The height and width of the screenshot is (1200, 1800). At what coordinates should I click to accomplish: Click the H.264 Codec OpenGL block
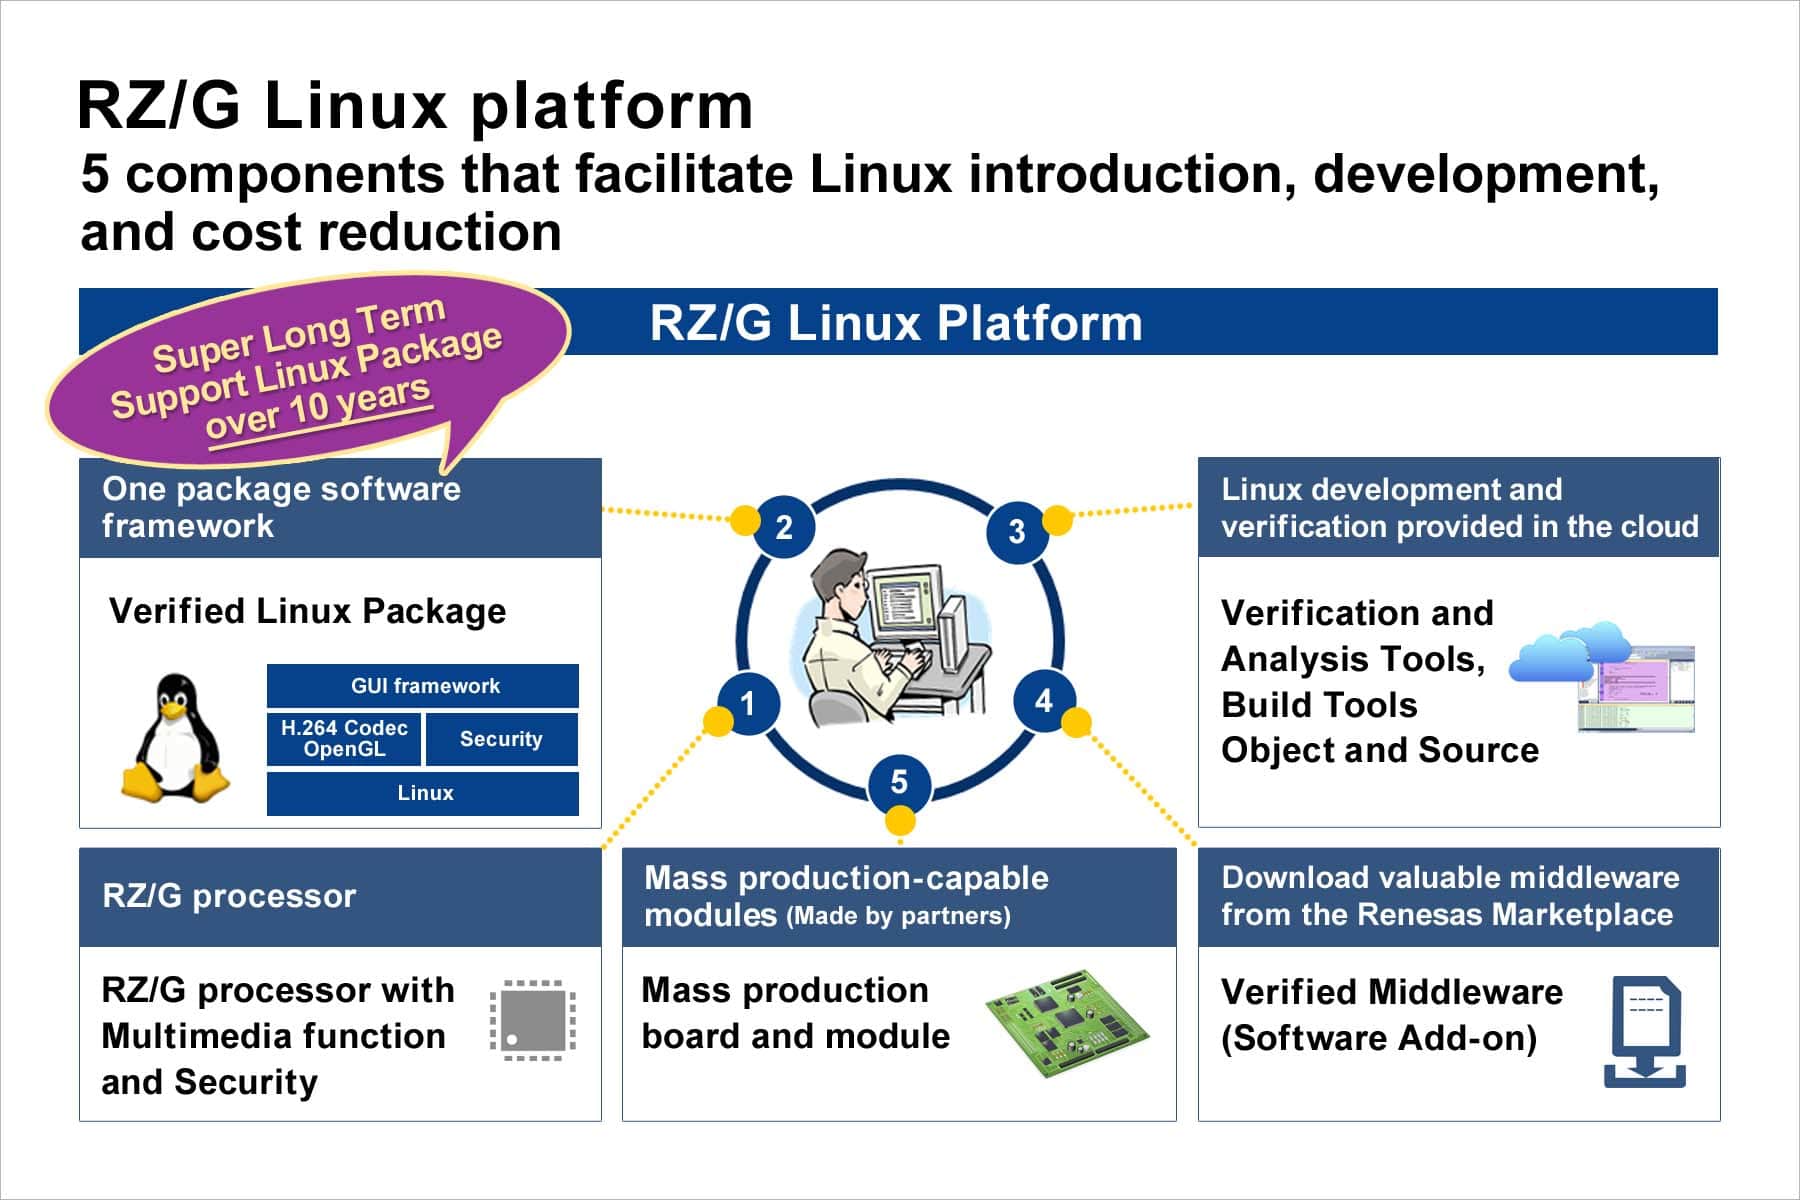[344, 739]
